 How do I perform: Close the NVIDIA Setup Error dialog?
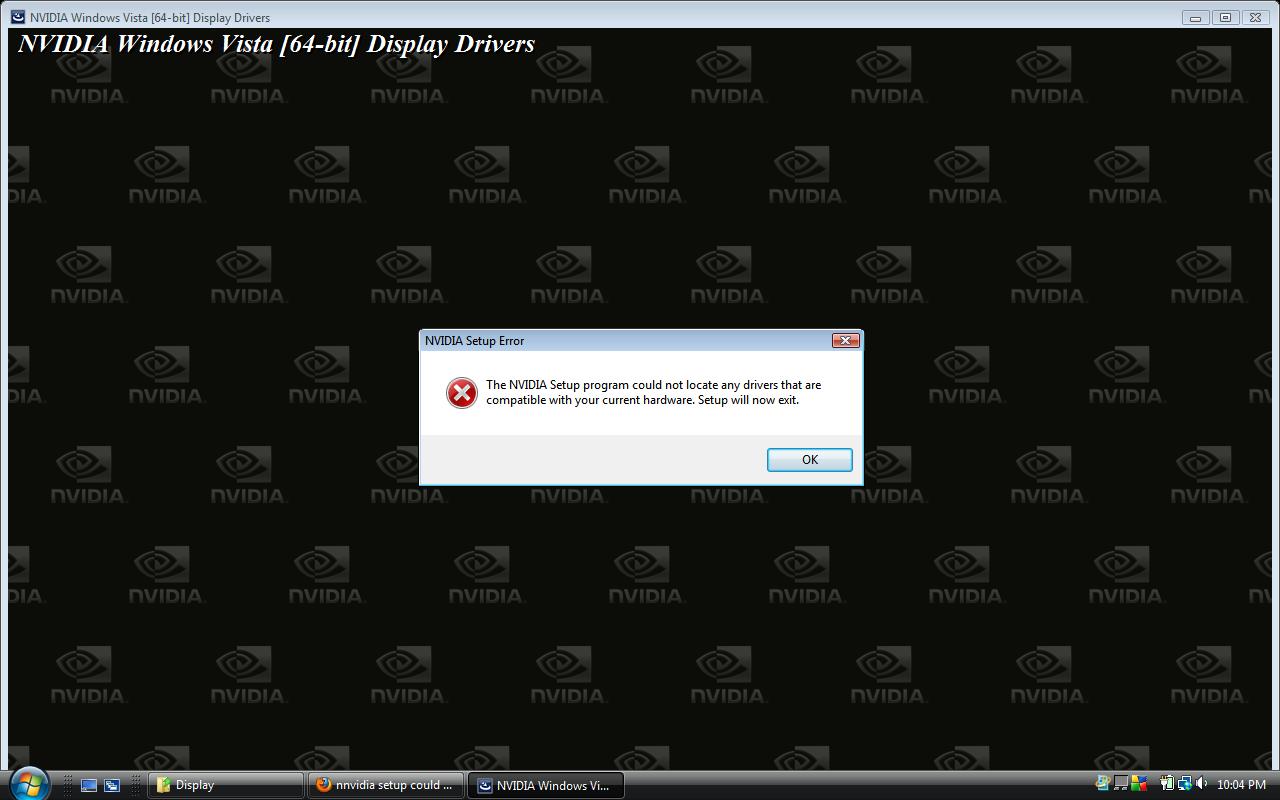click(846, 341)
